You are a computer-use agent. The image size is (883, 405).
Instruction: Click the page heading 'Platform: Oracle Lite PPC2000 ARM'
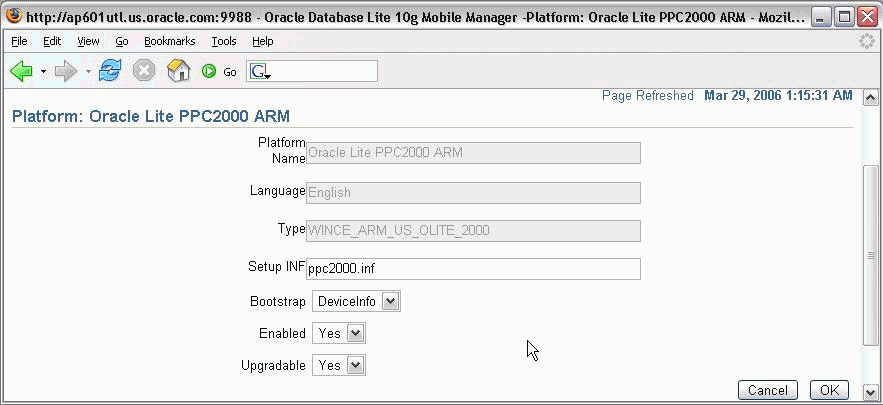coord(151,117)
